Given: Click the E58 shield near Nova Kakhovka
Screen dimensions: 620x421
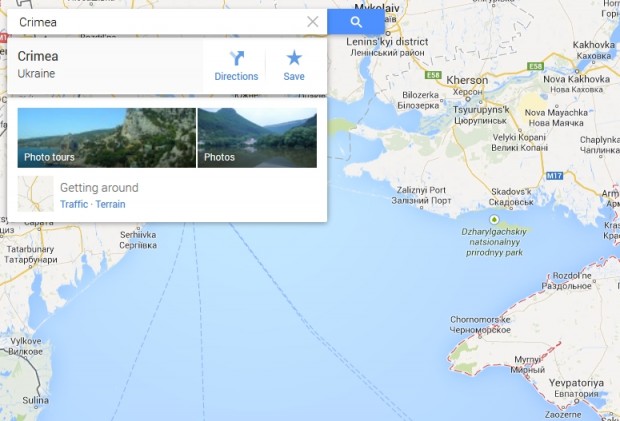Looking at the screenshot, I should pos(535,66).
